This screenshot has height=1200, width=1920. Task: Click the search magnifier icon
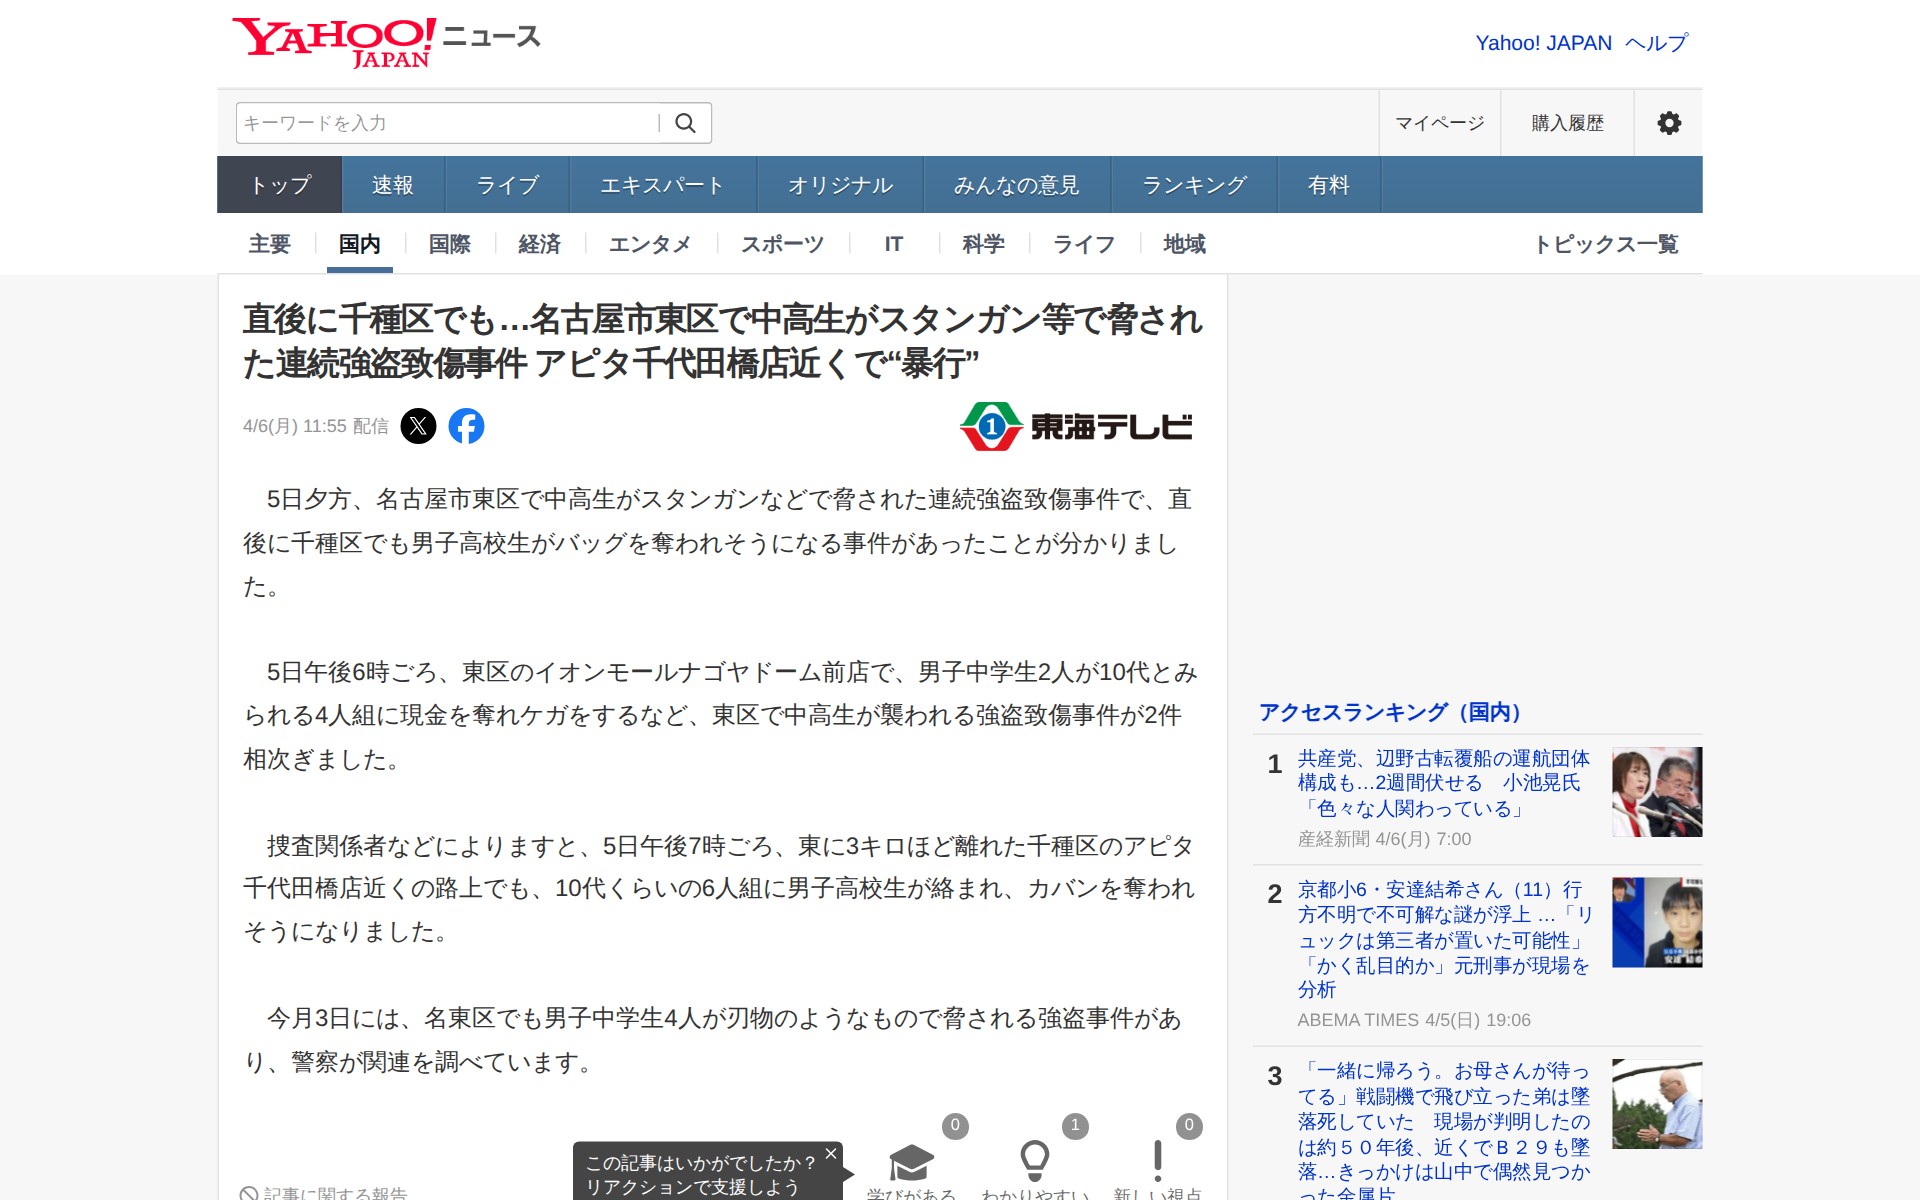[685, 123]
